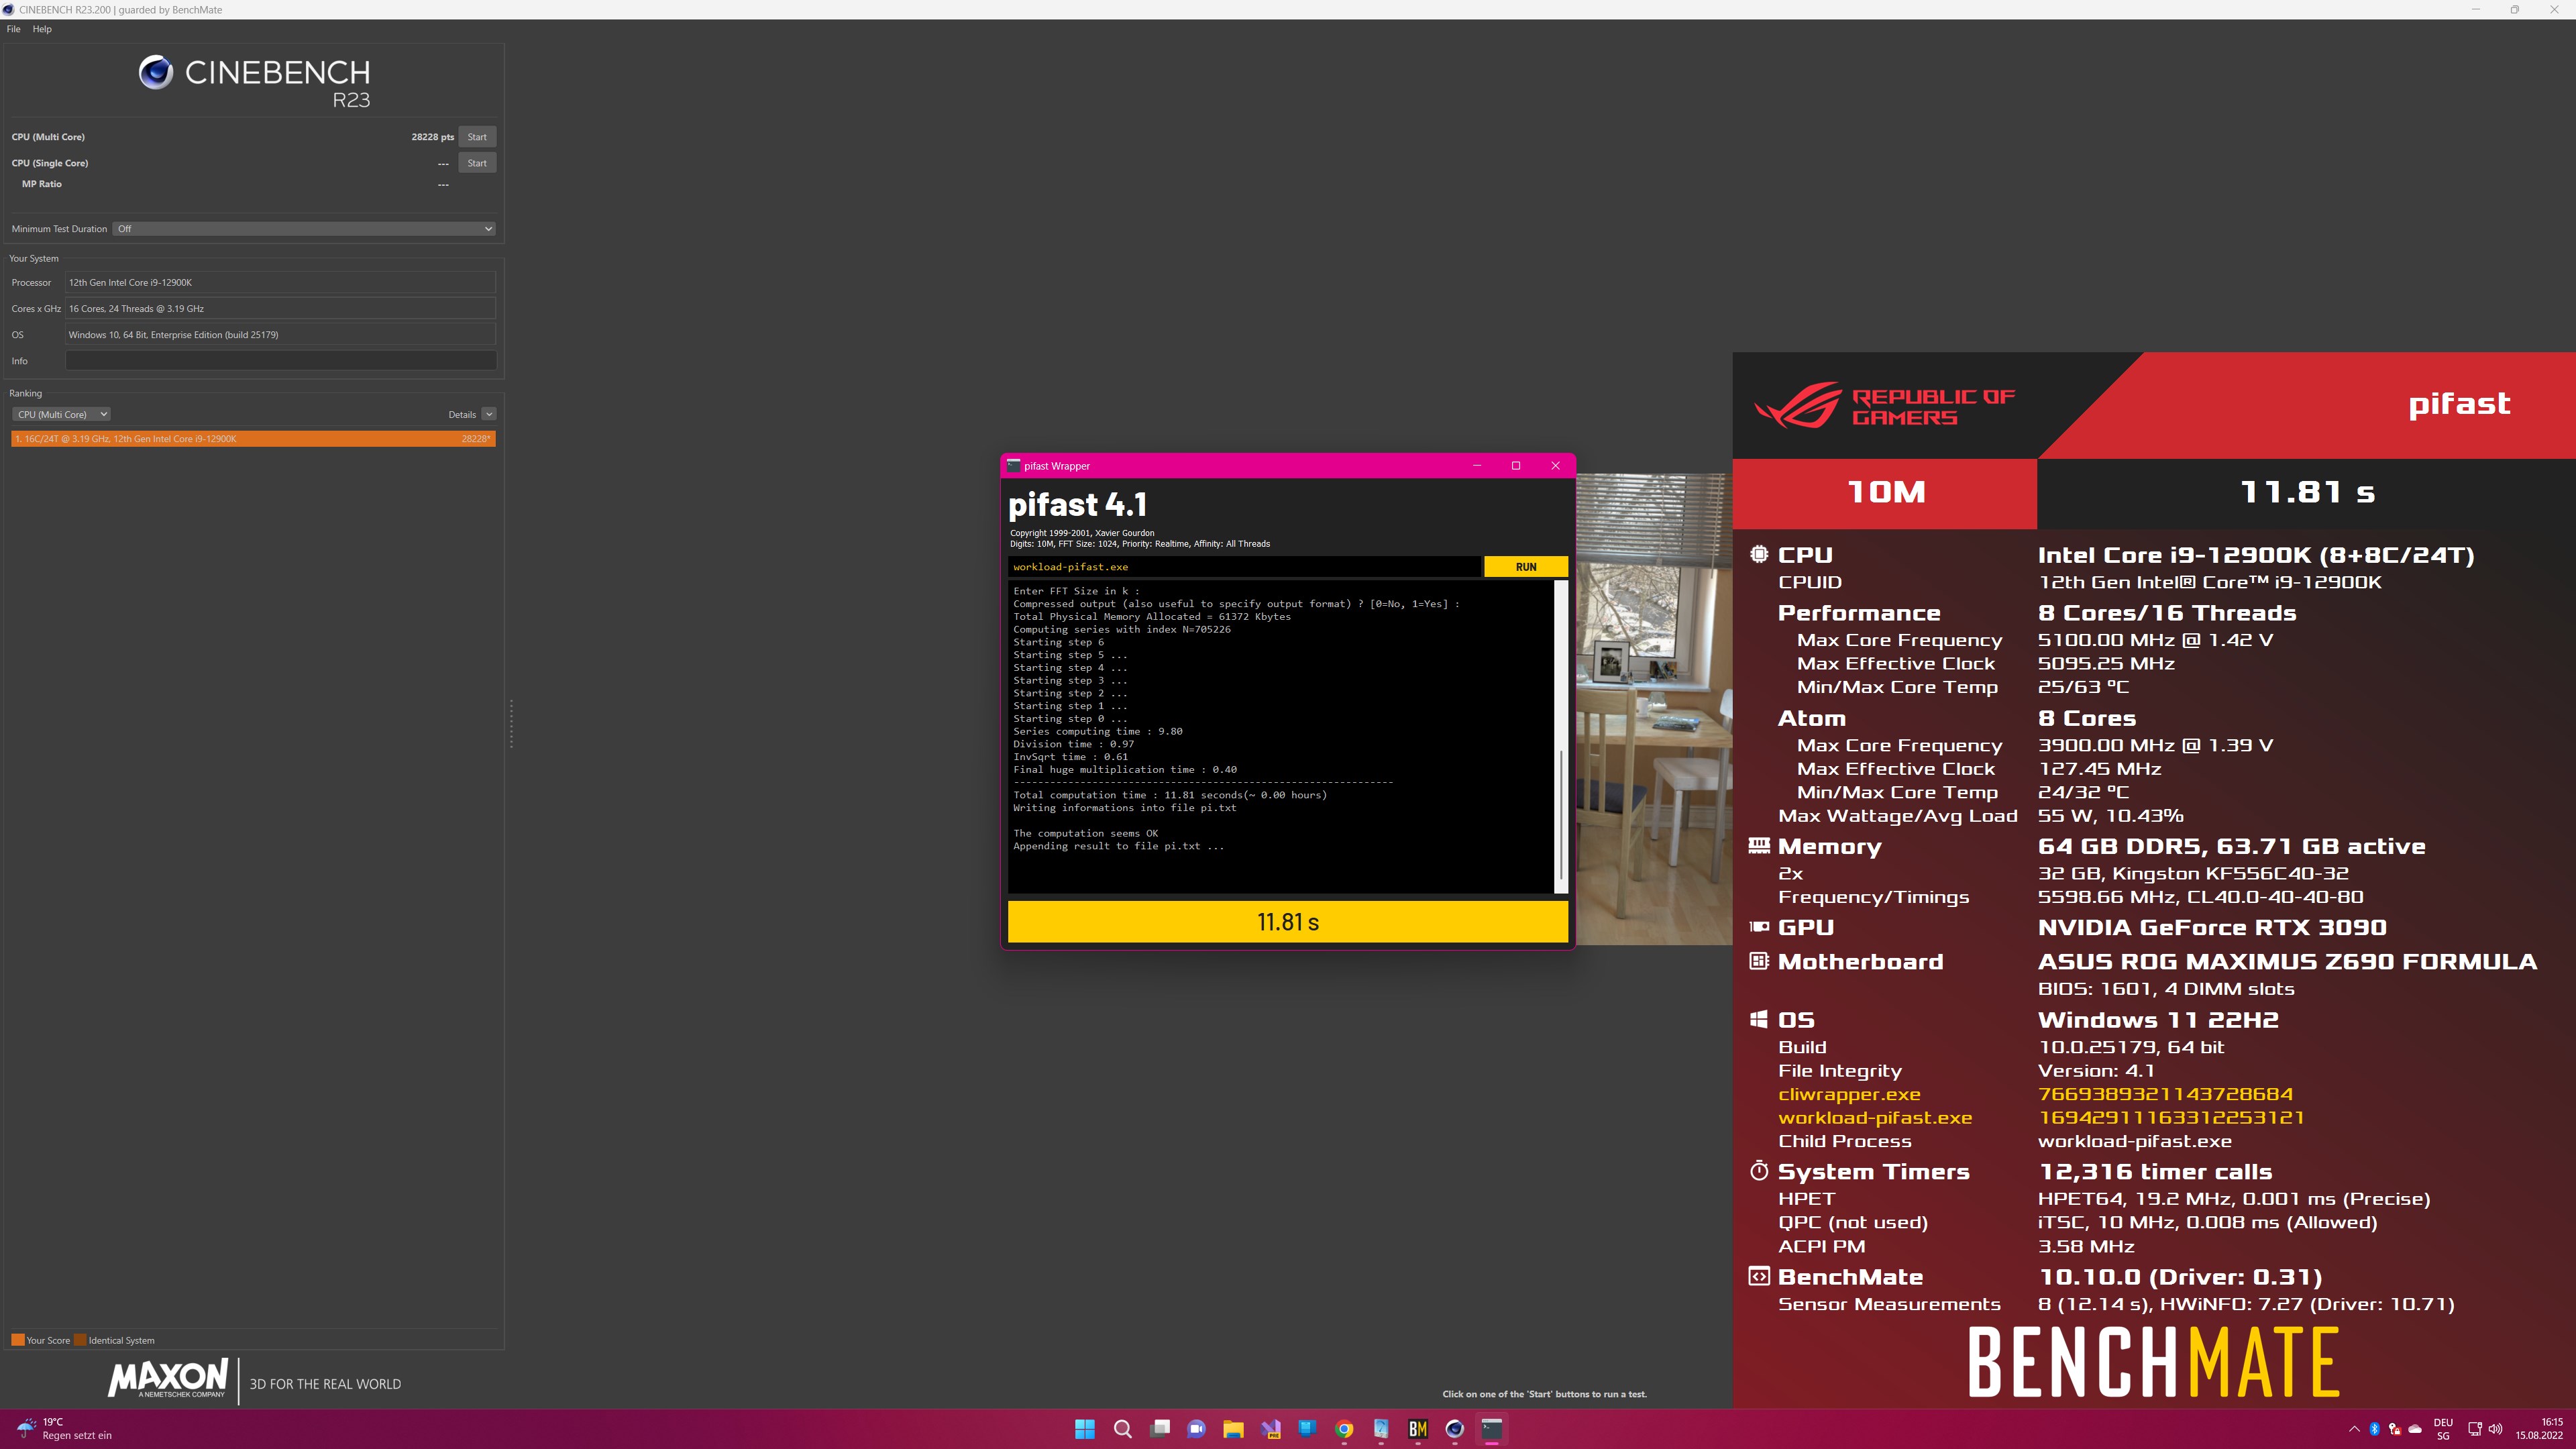This screenshot has height=1449, width=2576.
Task: Click the Identical System legend swatch
Action: coord(80,1340)
